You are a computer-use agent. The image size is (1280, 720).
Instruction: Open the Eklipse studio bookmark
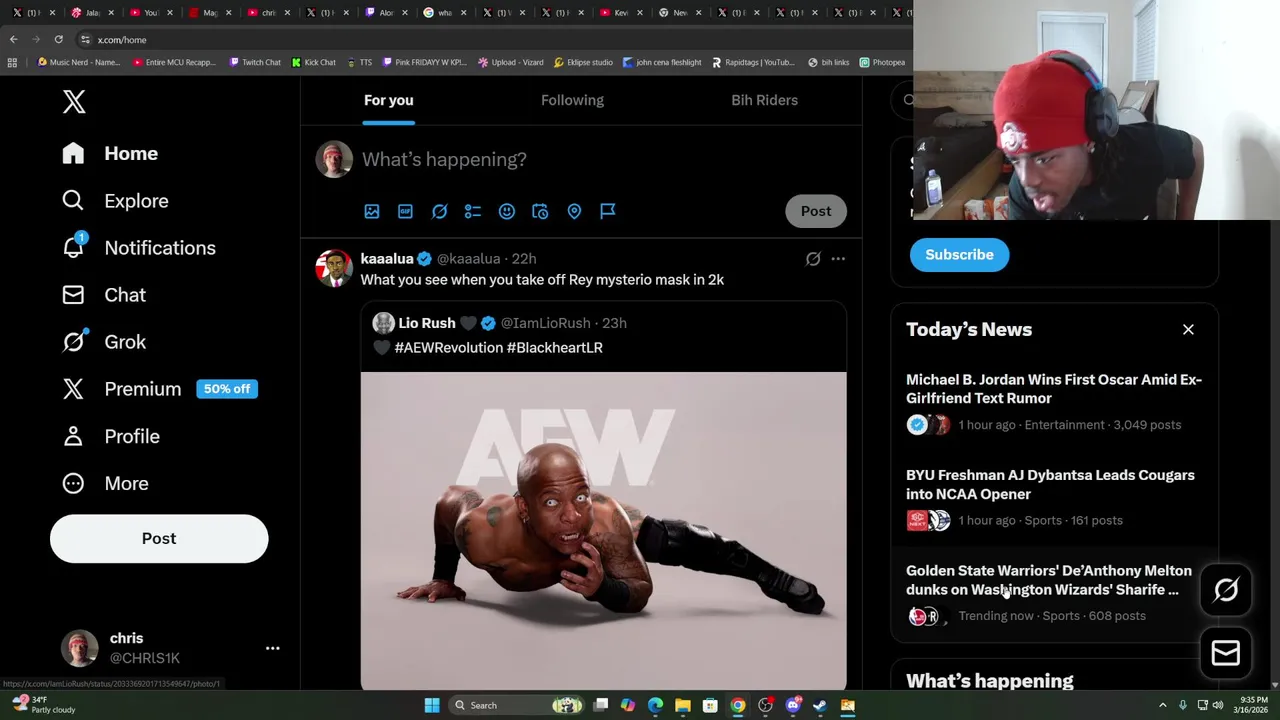[x=583, y=62]
